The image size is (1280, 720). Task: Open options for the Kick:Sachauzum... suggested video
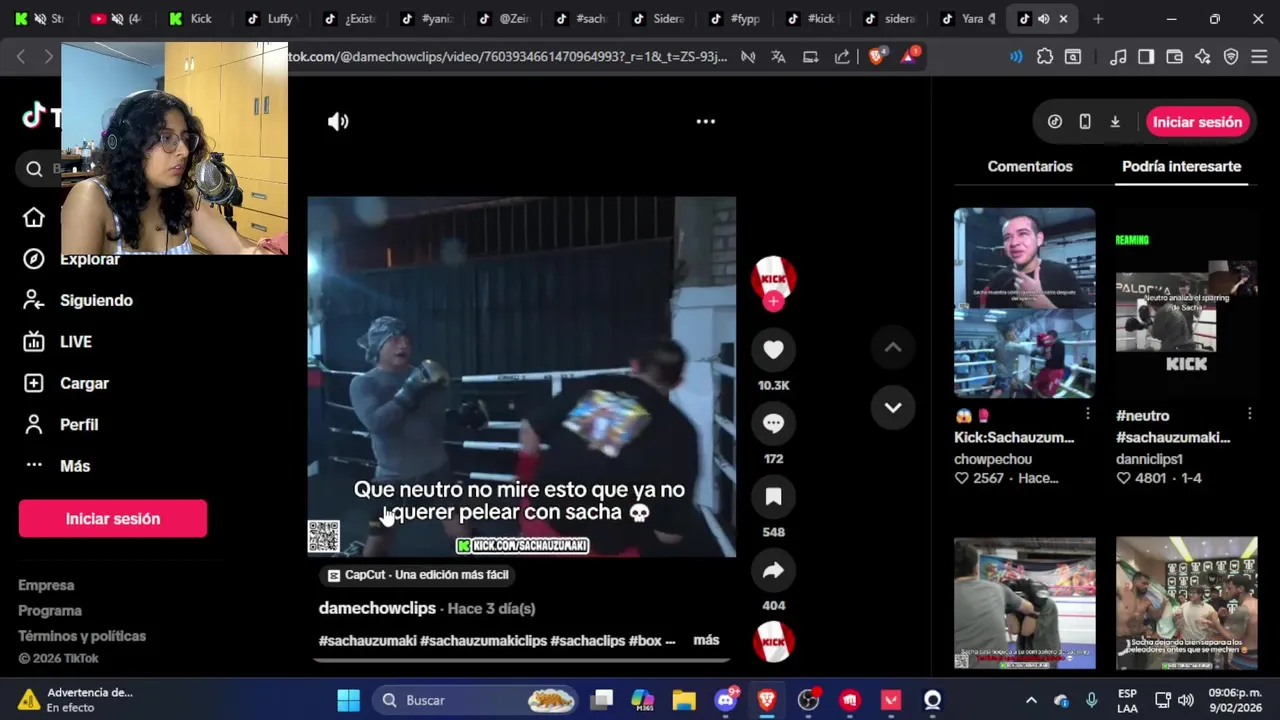tap(1088, 414)
